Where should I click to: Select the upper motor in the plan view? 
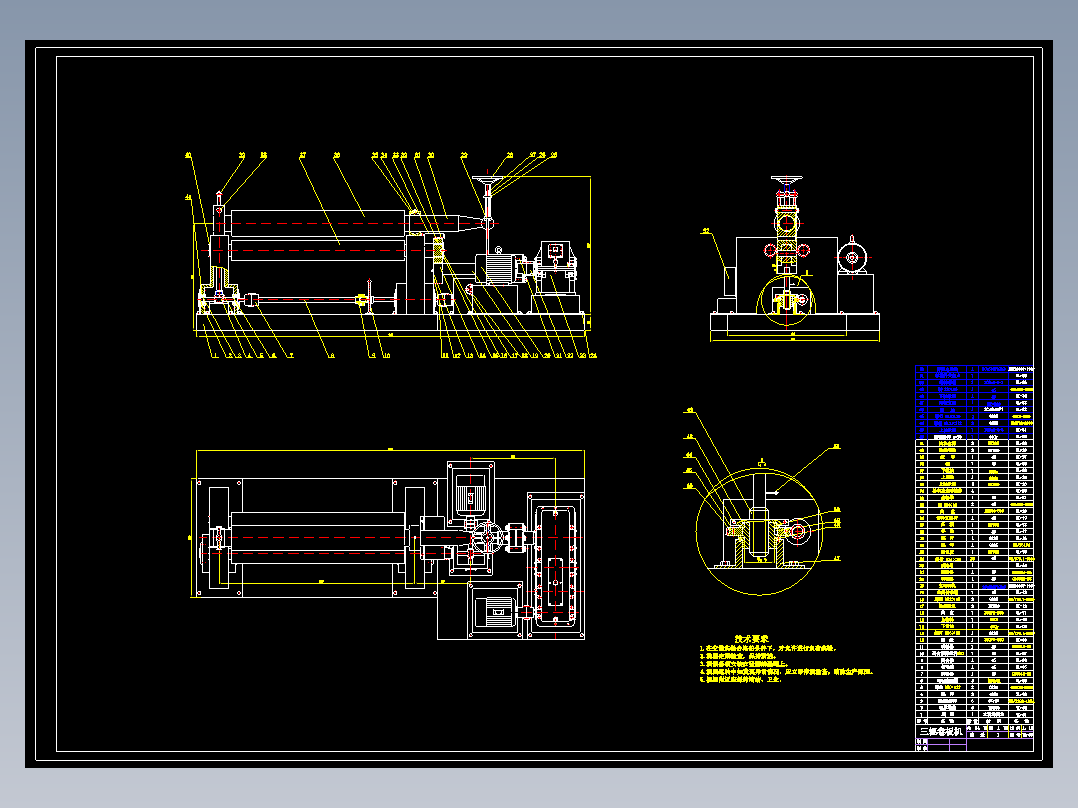click(x=471, y=495)
